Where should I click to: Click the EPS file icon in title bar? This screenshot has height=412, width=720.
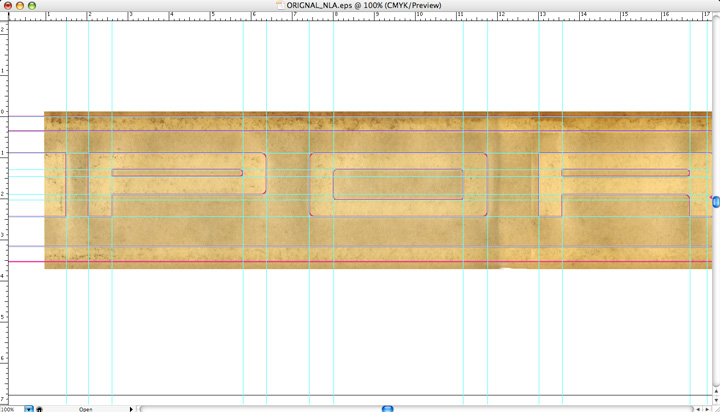(280, 6)
